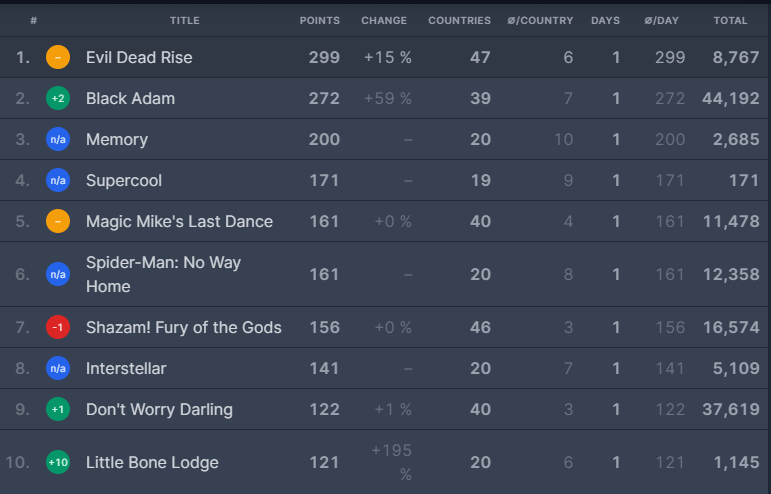Click the green +2 badge for Black Adam
771x494 pixels.
(x=58, y=98)
